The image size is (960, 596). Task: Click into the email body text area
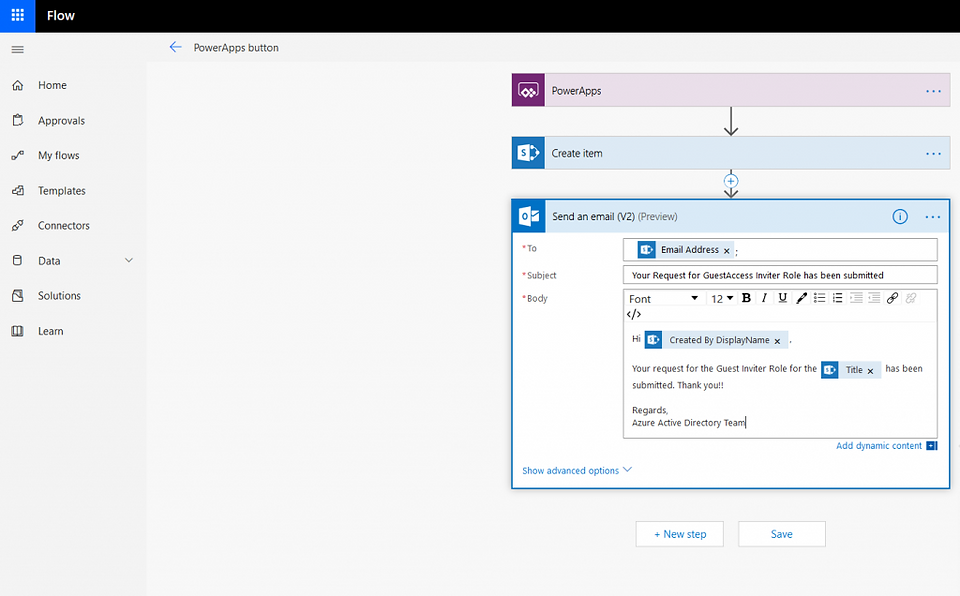pos(780,380)
